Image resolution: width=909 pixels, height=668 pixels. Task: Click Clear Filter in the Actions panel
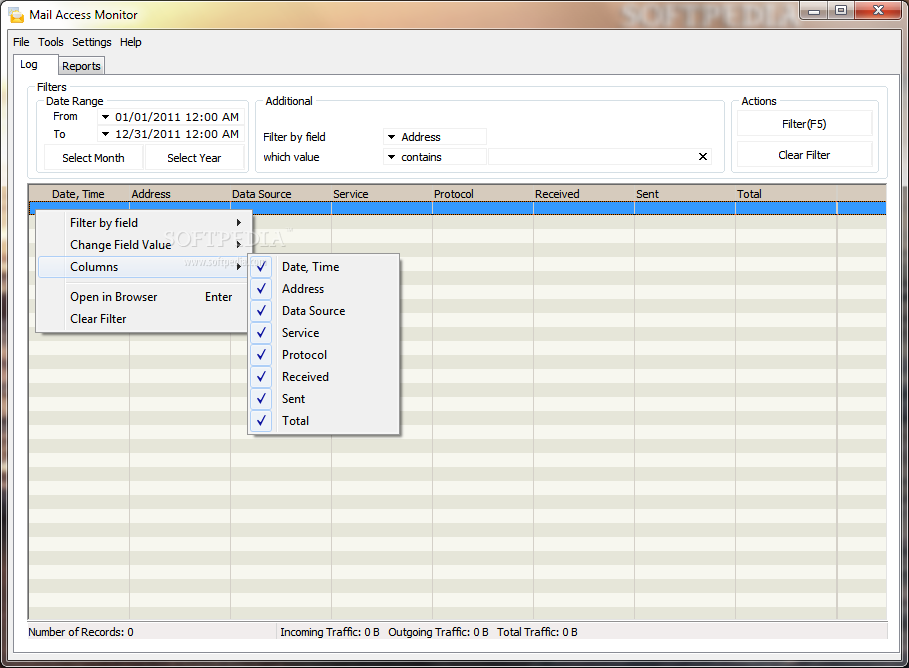(804, 155)
